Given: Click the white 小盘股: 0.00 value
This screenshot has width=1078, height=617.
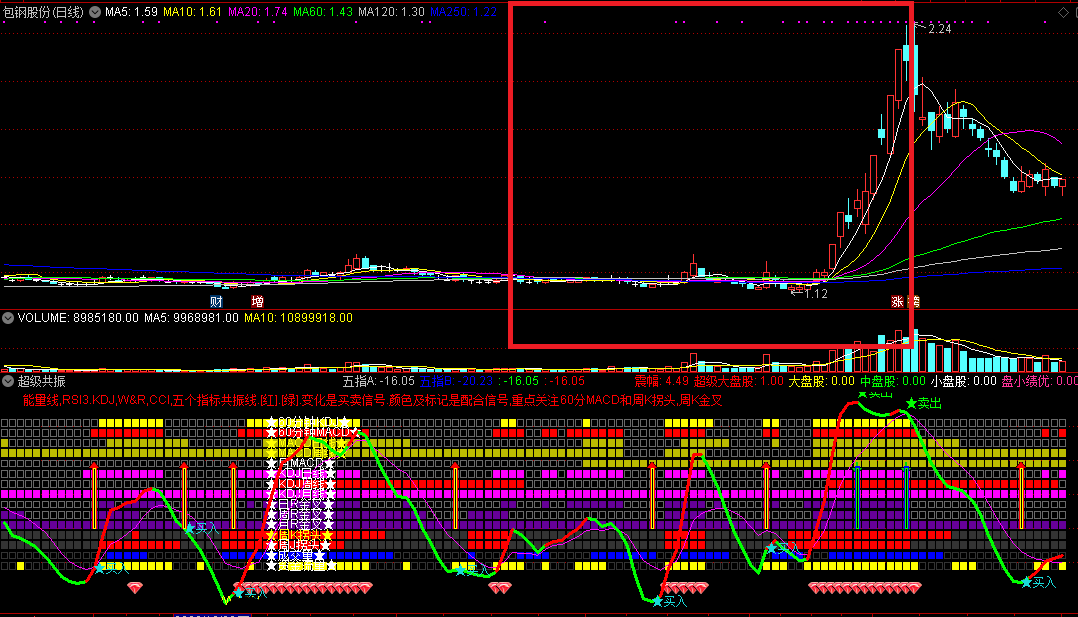Looking at the screenshot, I should tap(964, 381).
